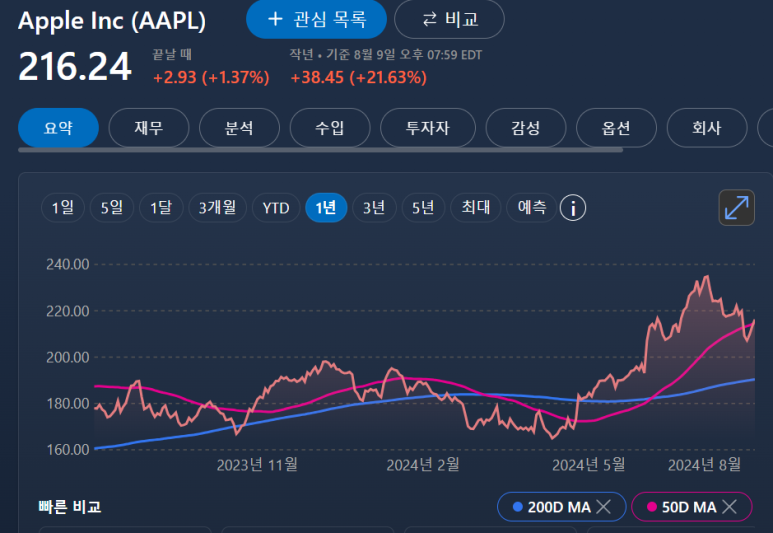Set chart range to 1일
773x533 pixels.
[63, 208]
